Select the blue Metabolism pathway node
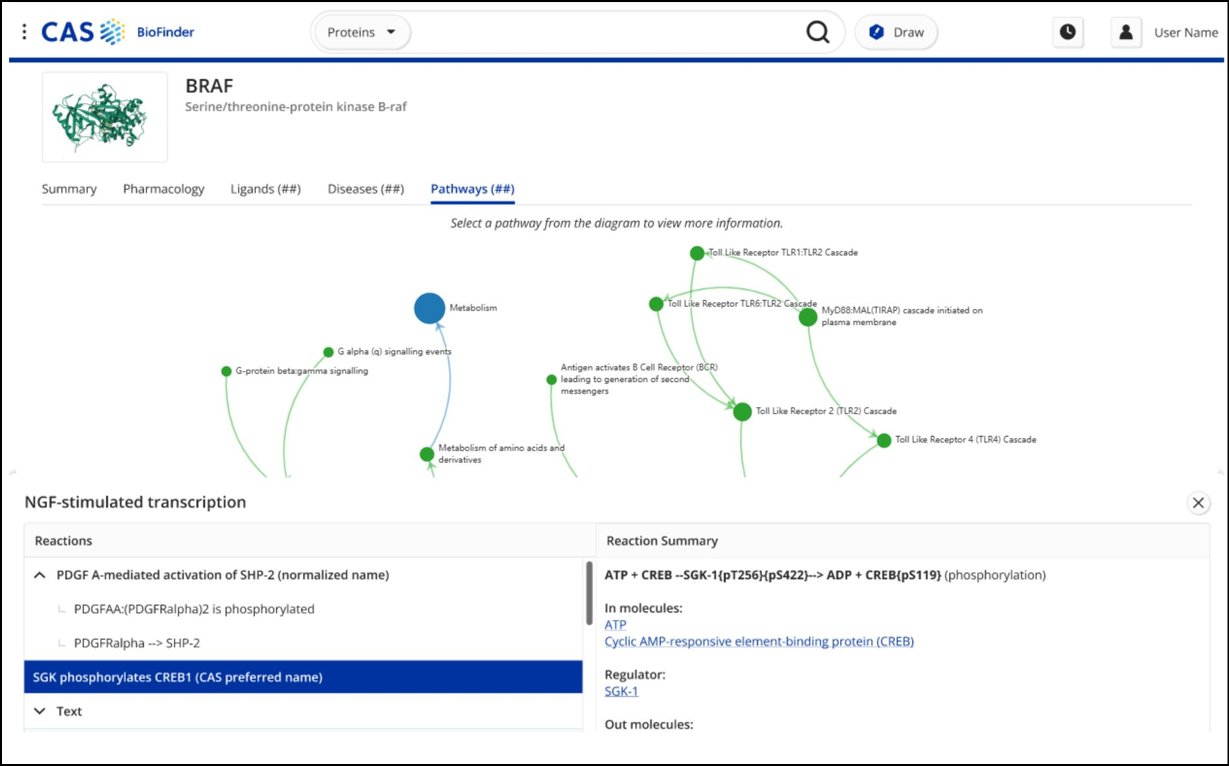 (x=430, y=308)
